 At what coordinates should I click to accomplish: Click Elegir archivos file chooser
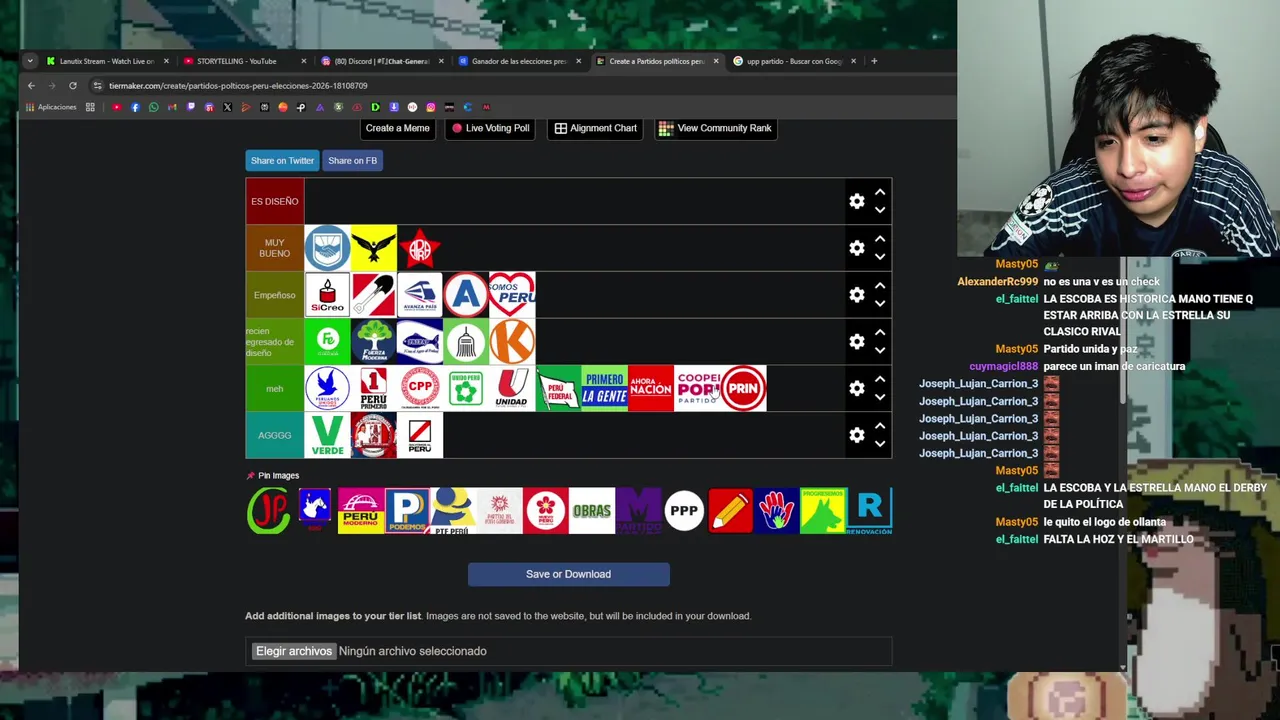point(293,651)
